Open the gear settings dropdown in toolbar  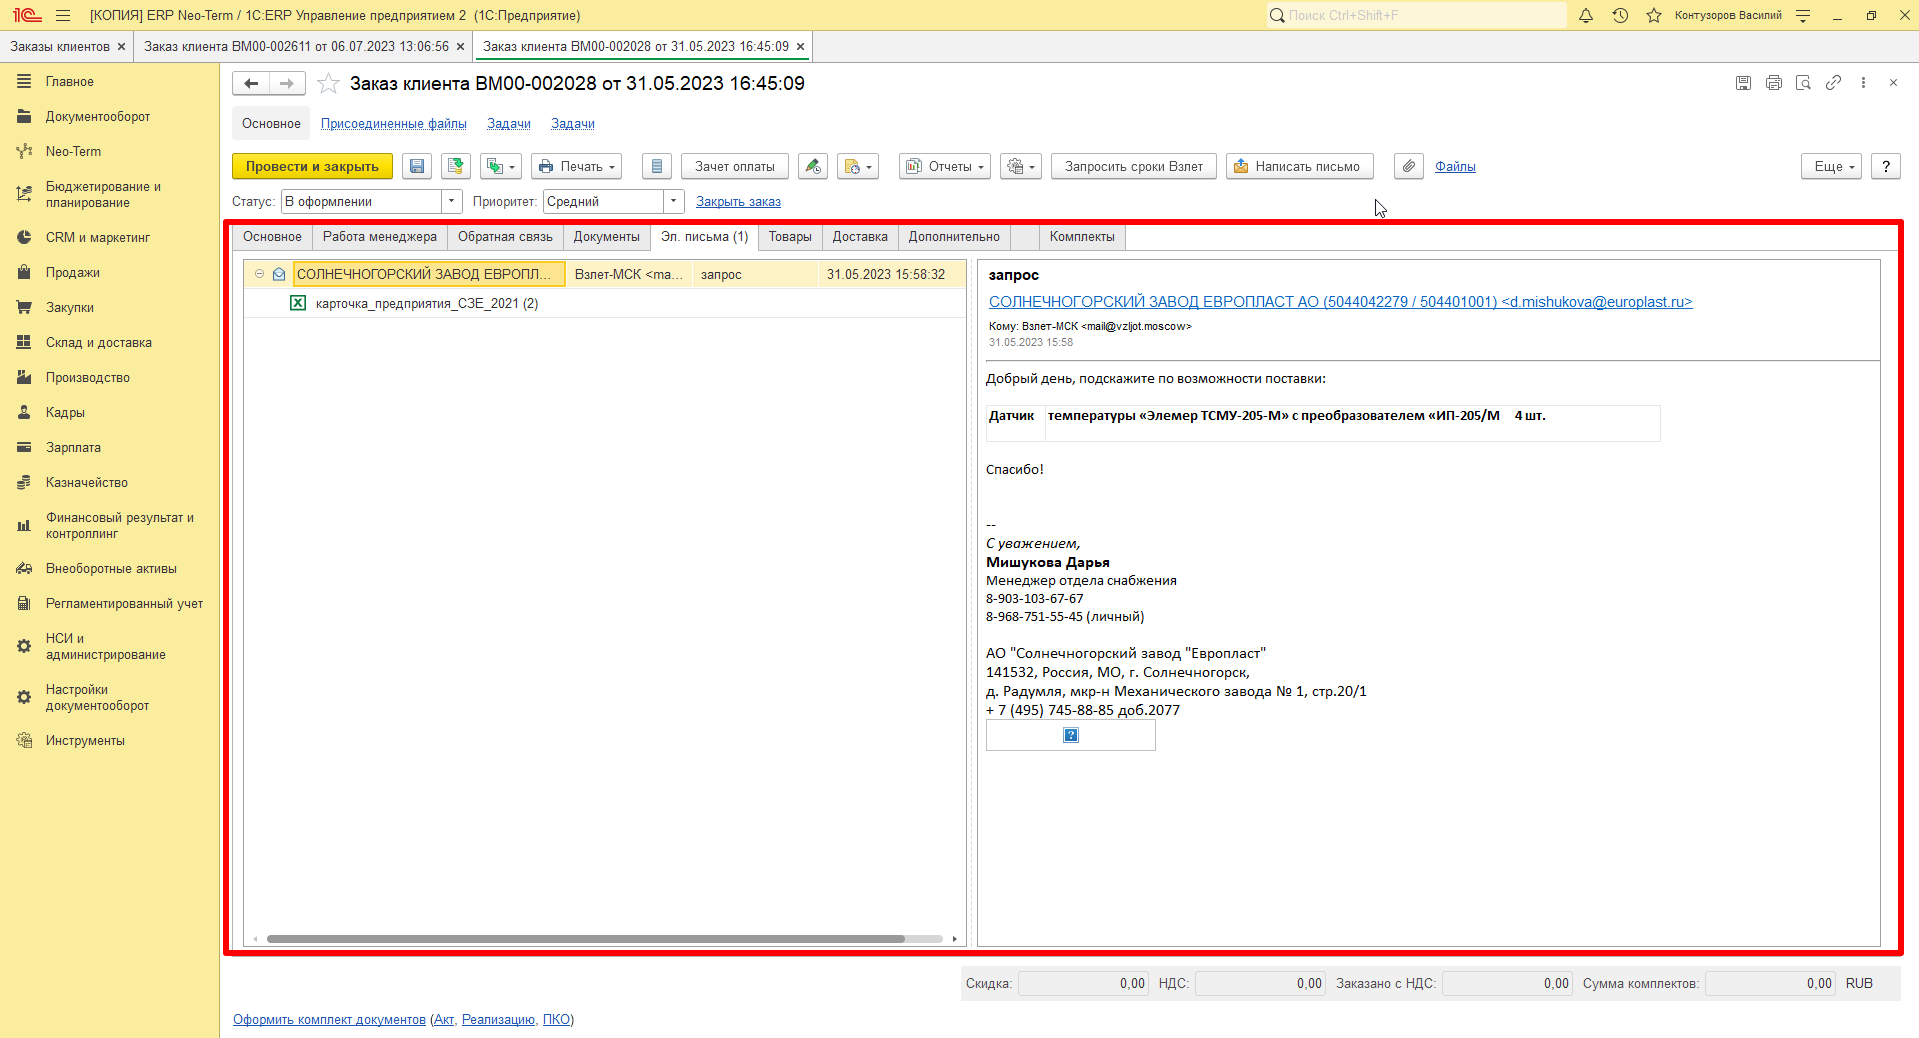point(1021,167)
